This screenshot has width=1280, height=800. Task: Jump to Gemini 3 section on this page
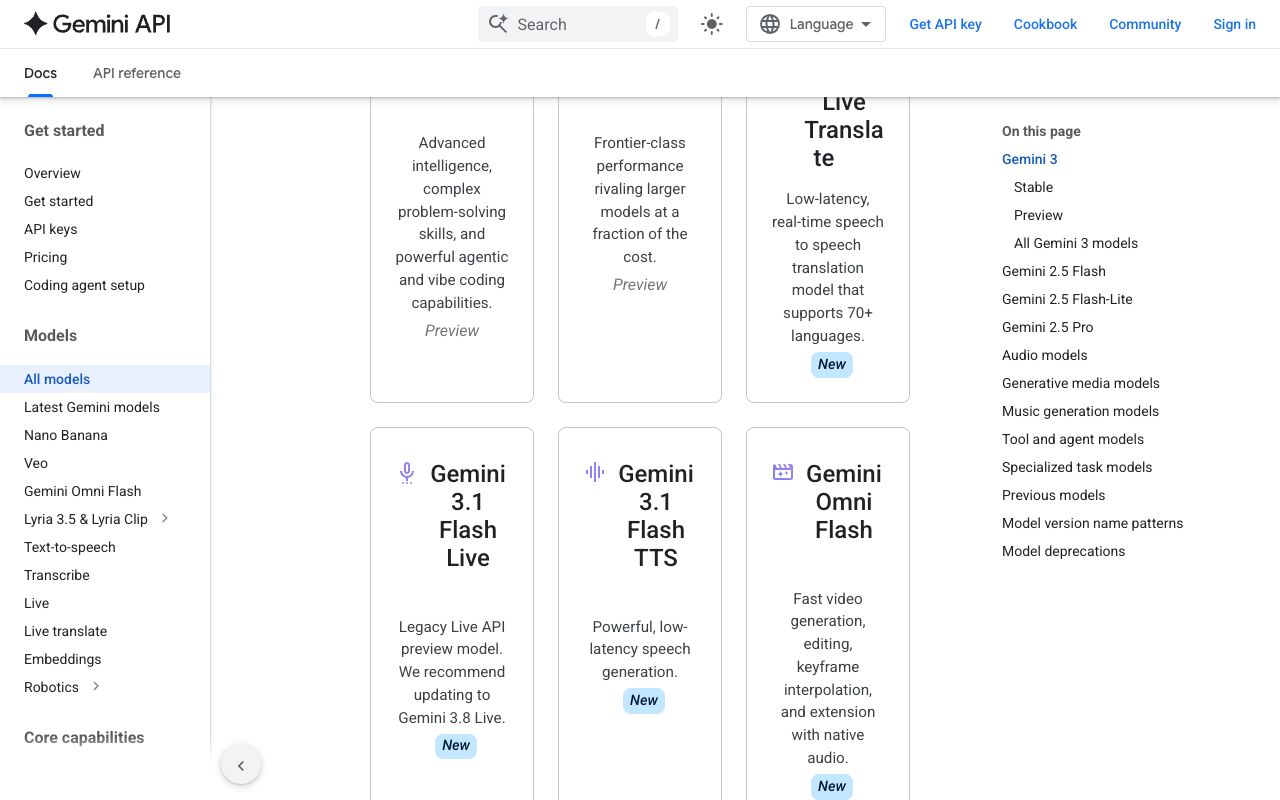1030,159
